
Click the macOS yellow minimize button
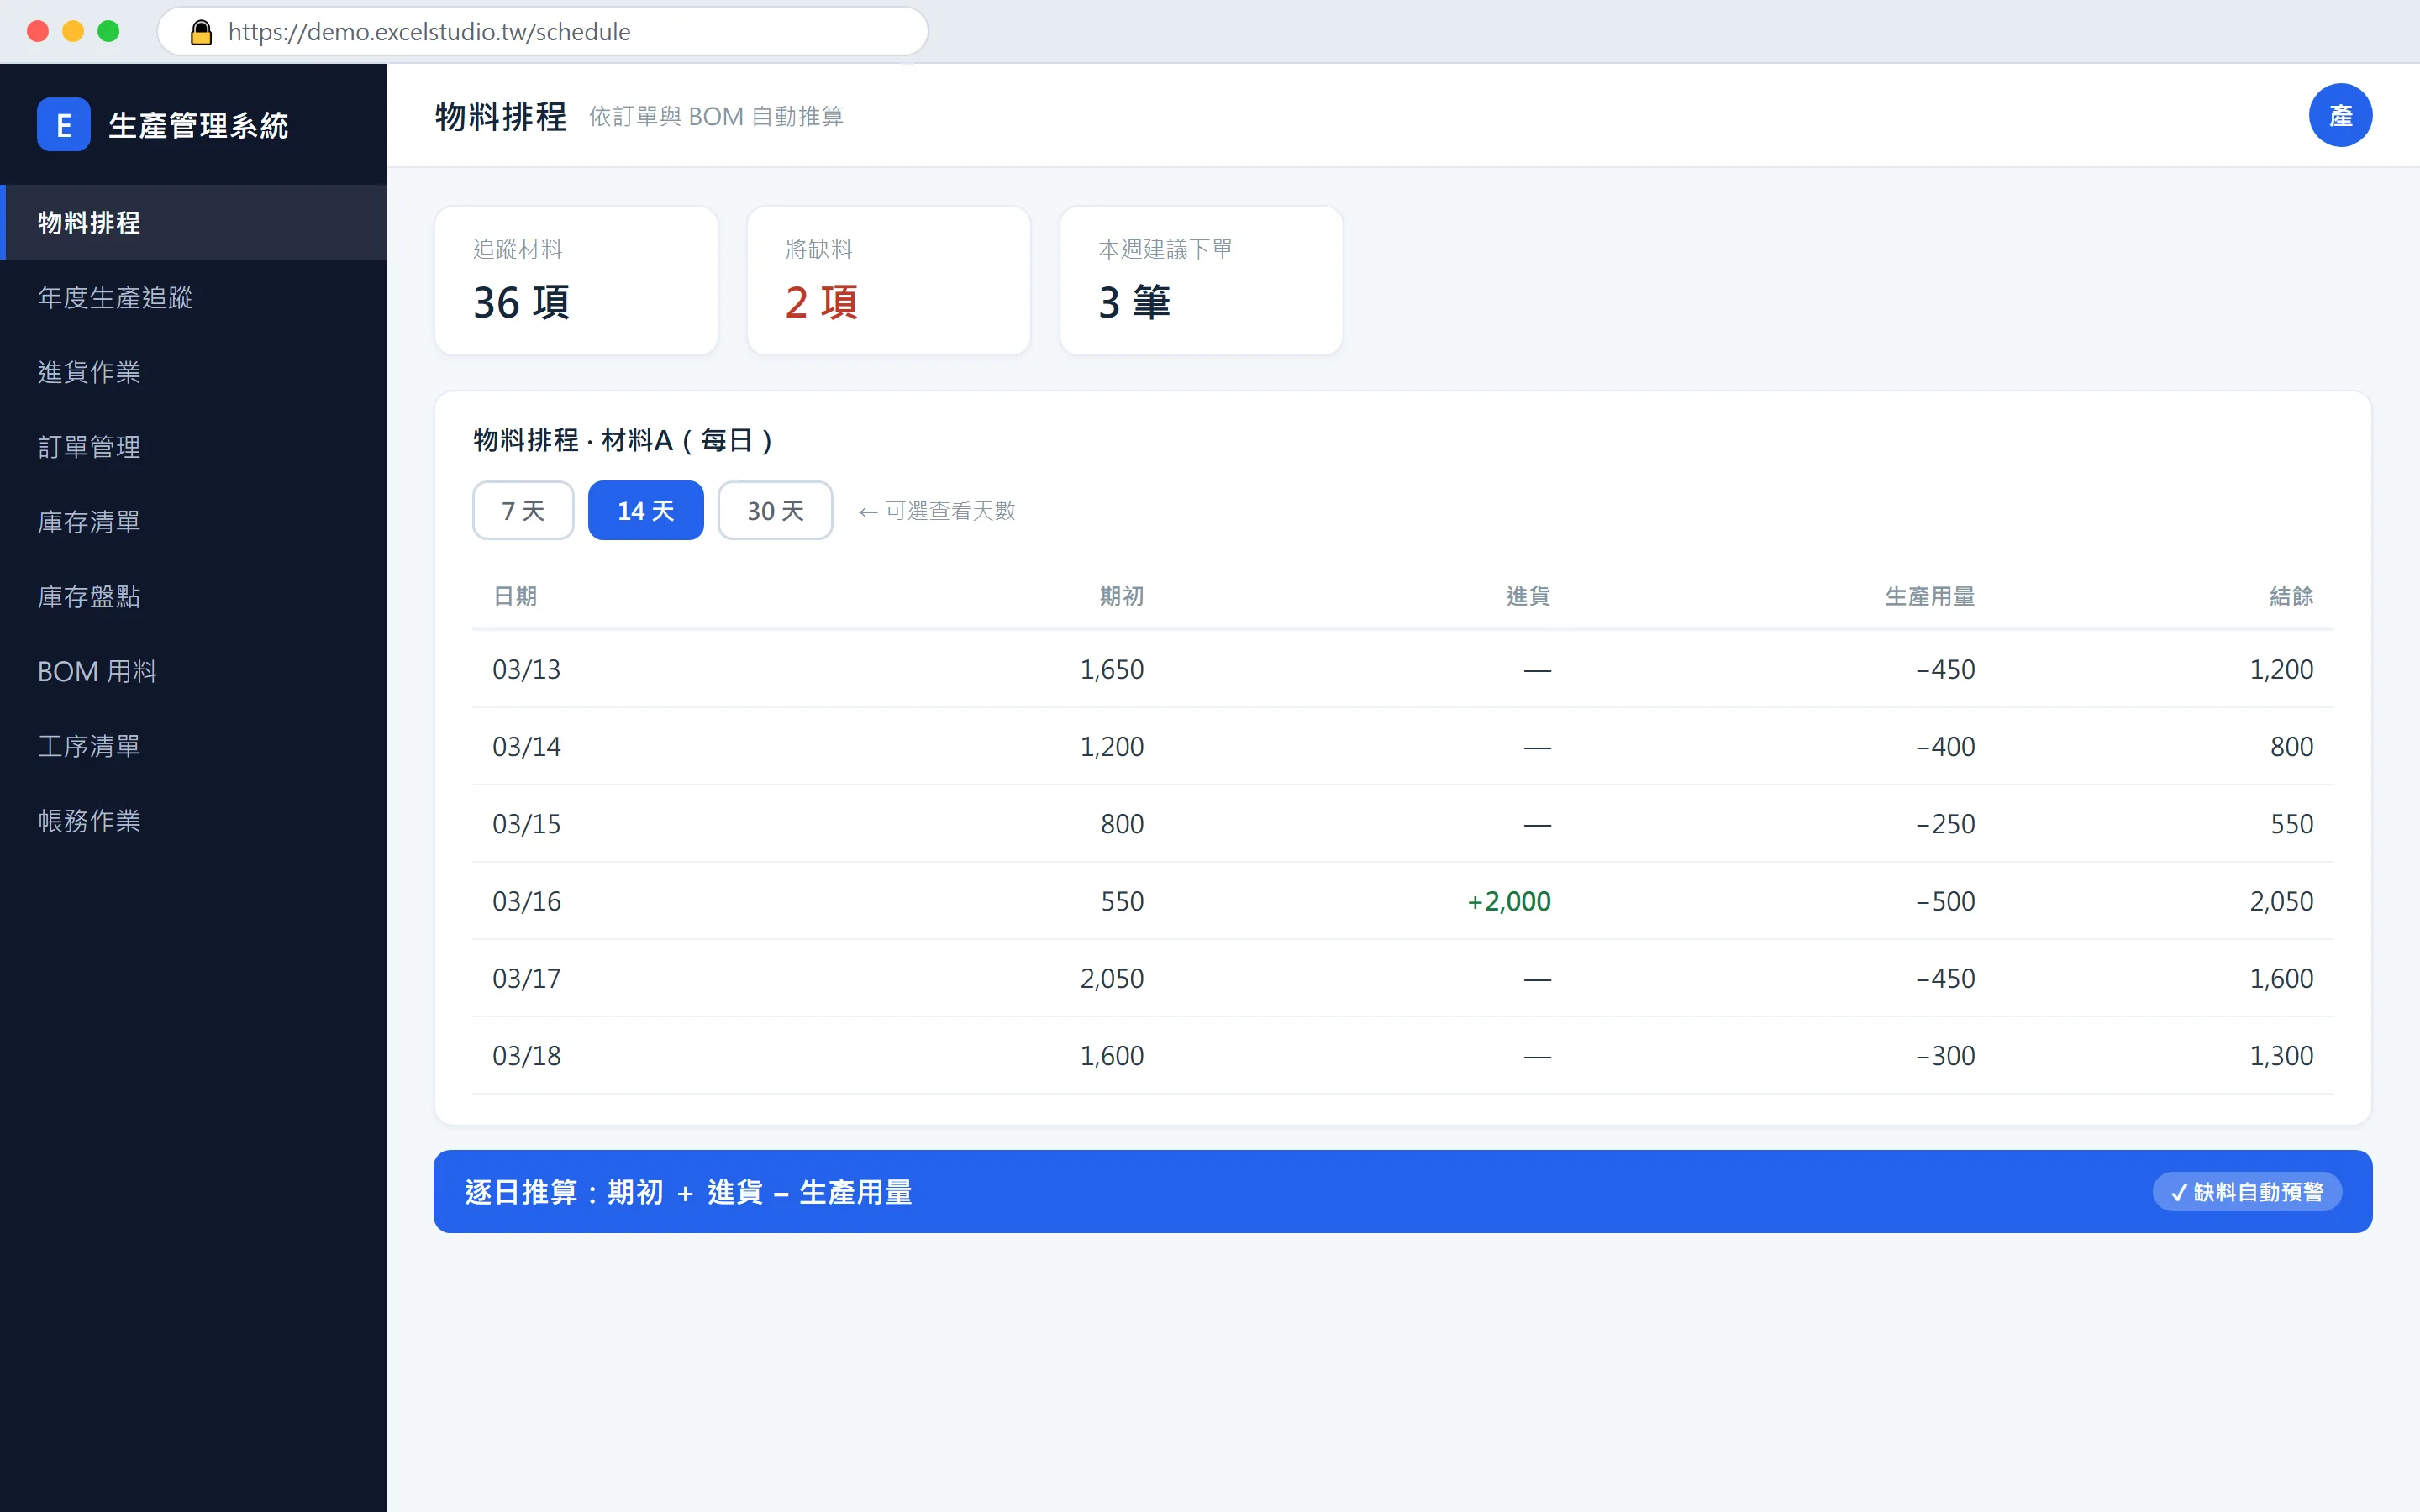coord(73,31)
